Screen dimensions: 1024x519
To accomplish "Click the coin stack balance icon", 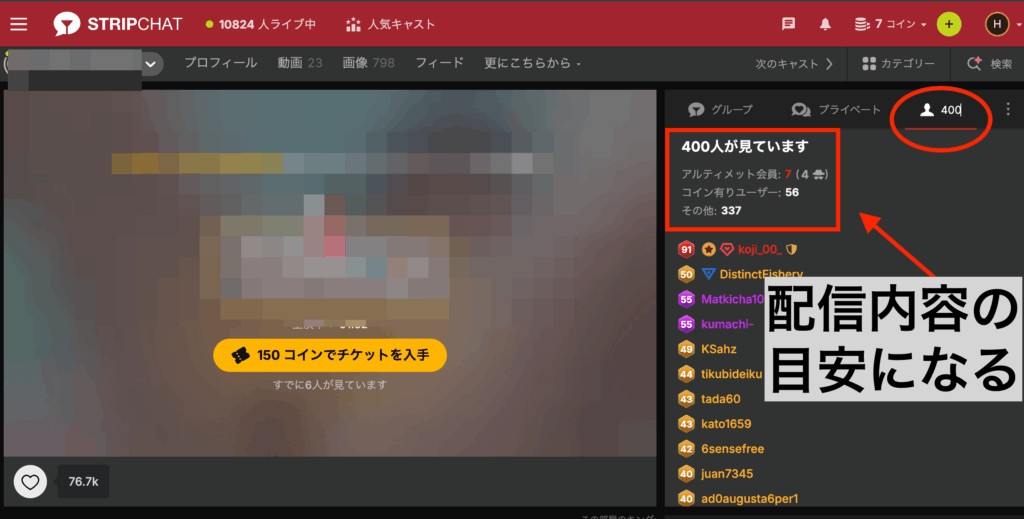I will [862, 24].
